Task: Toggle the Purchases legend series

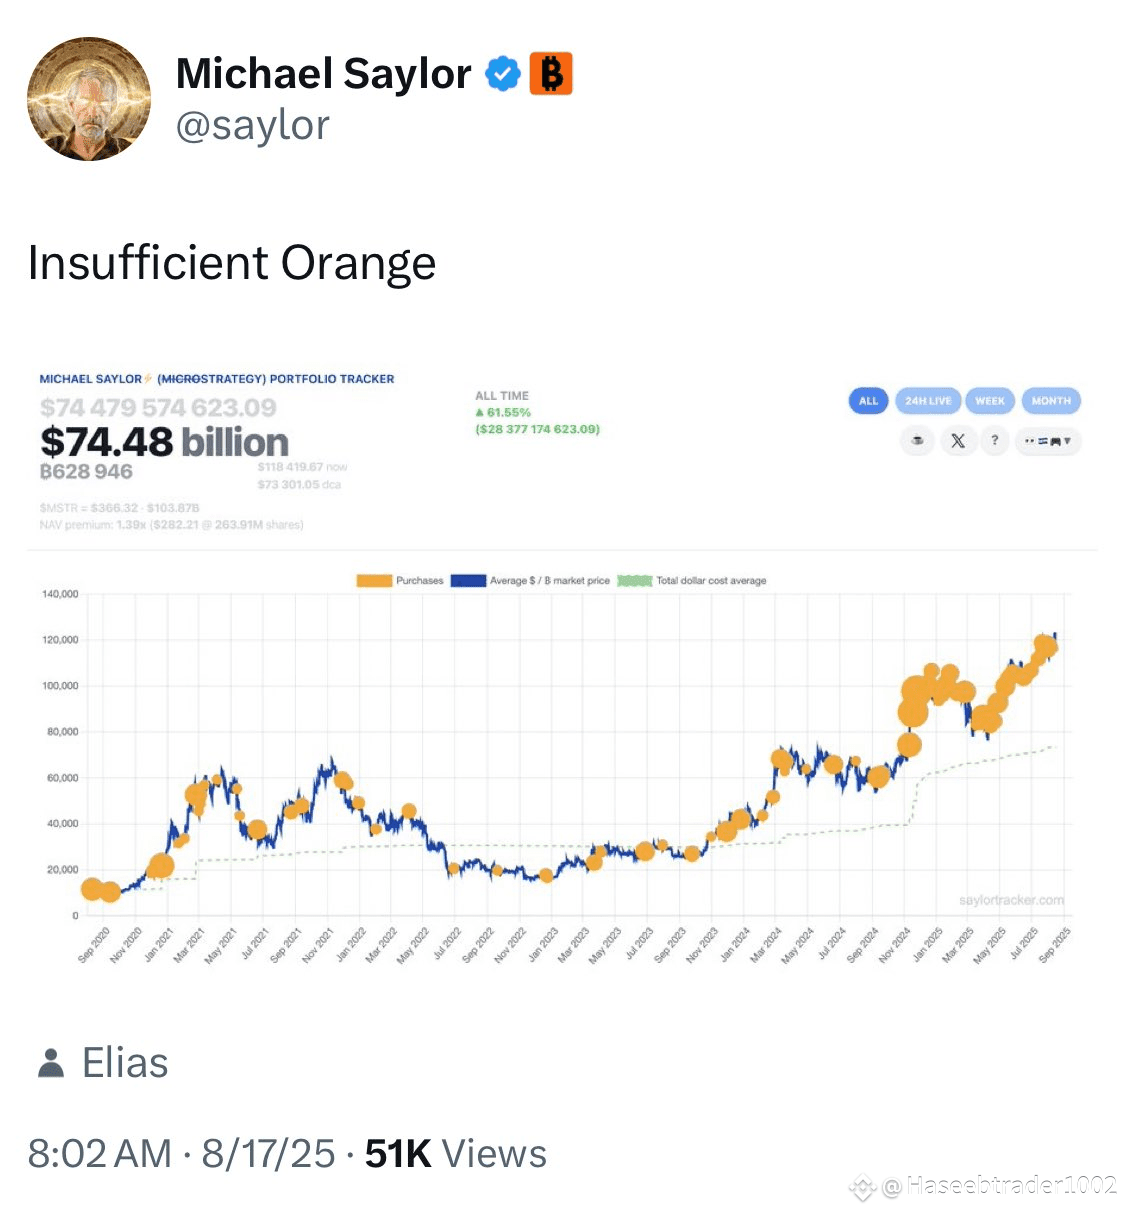Action: (400, 581)
